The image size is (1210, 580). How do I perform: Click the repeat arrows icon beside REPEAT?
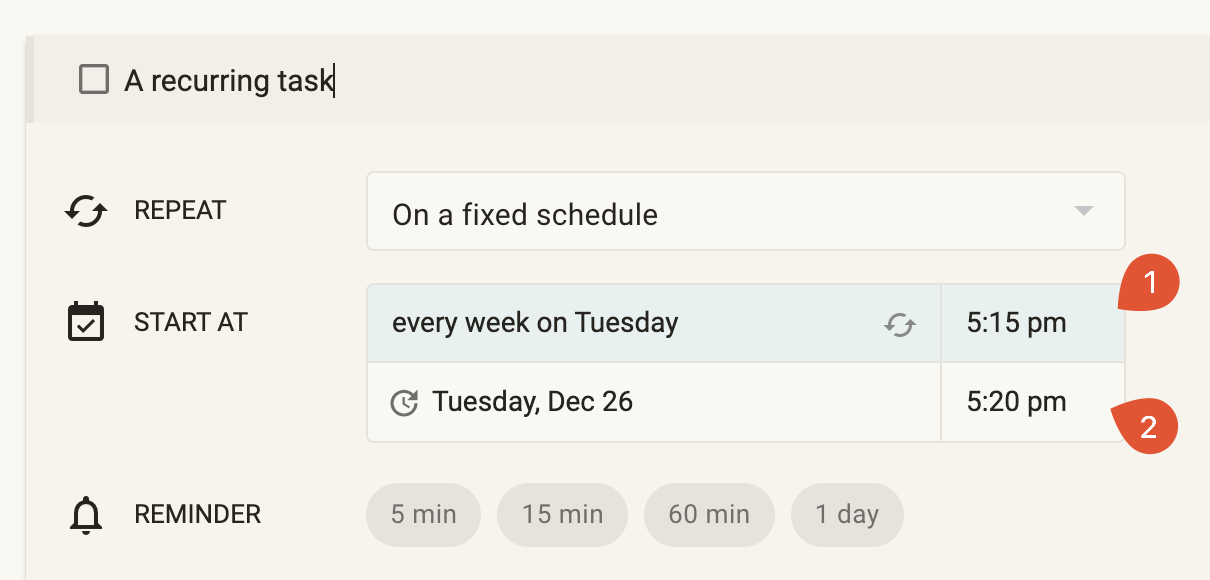click(86, 211)
